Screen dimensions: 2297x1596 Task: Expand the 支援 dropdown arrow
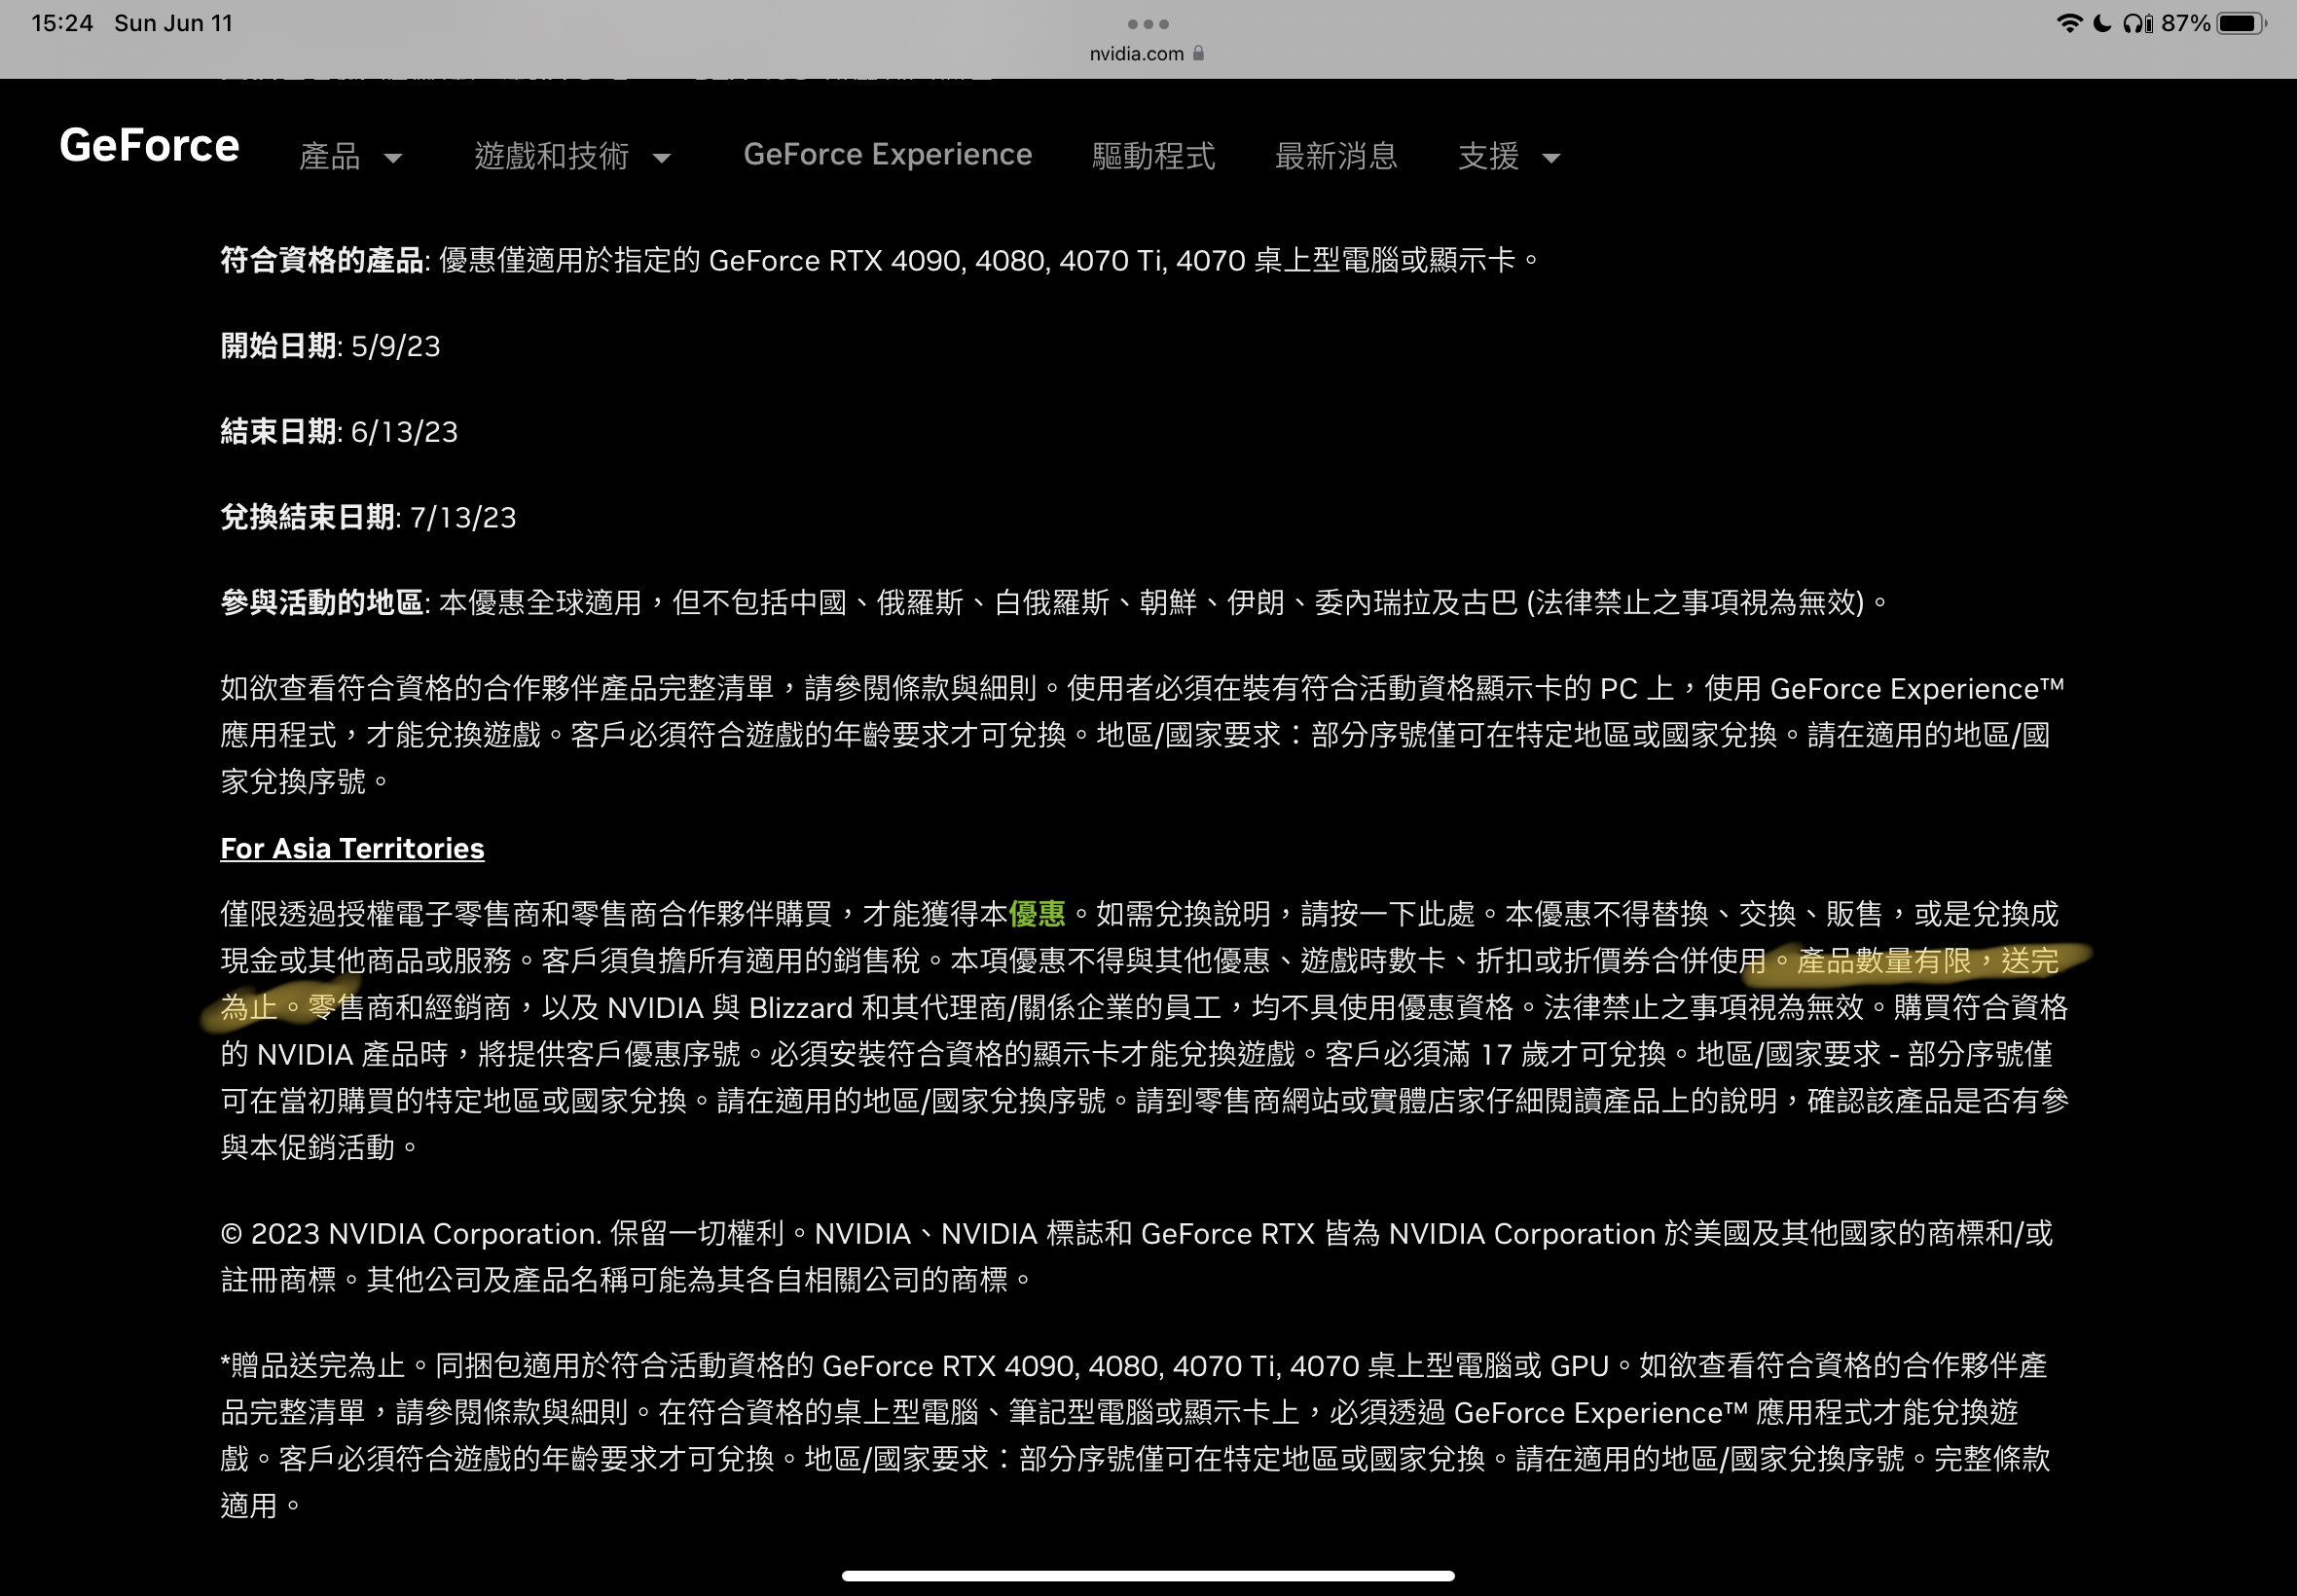tap(1551, 158)
